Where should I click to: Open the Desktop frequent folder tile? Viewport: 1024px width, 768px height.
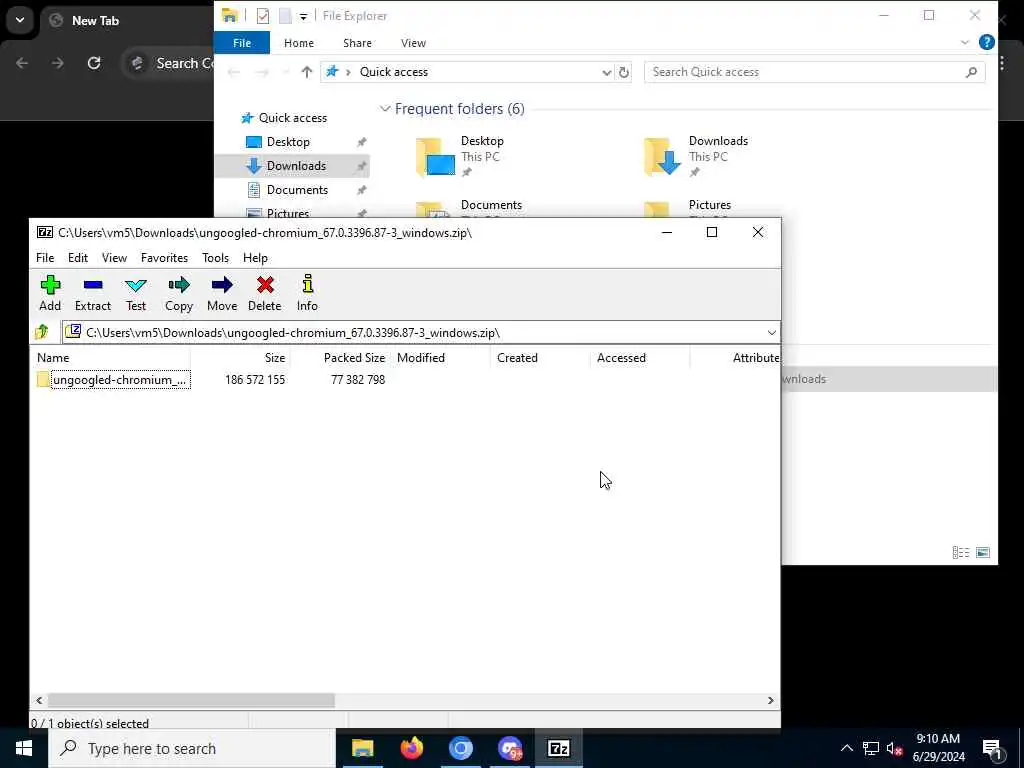[460, 157]
